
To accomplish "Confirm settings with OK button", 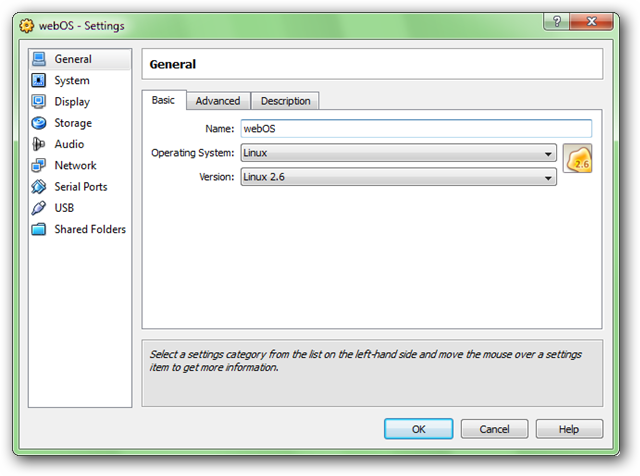I will pos(418,429).
